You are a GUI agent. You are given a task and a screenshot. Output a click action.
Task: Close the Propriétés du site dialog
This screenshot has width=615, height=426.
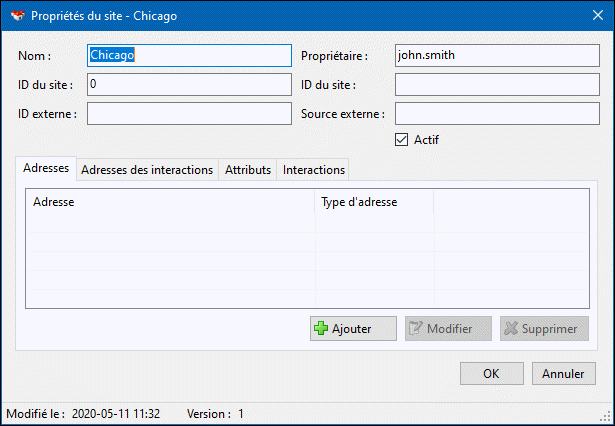[591, 16]
